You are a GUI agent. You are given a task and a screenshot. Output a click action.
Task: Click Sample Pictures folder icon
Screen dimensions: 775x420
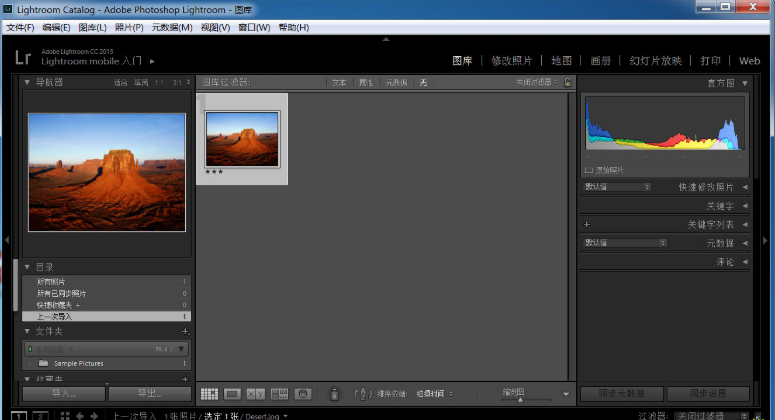tap(43, 363)
